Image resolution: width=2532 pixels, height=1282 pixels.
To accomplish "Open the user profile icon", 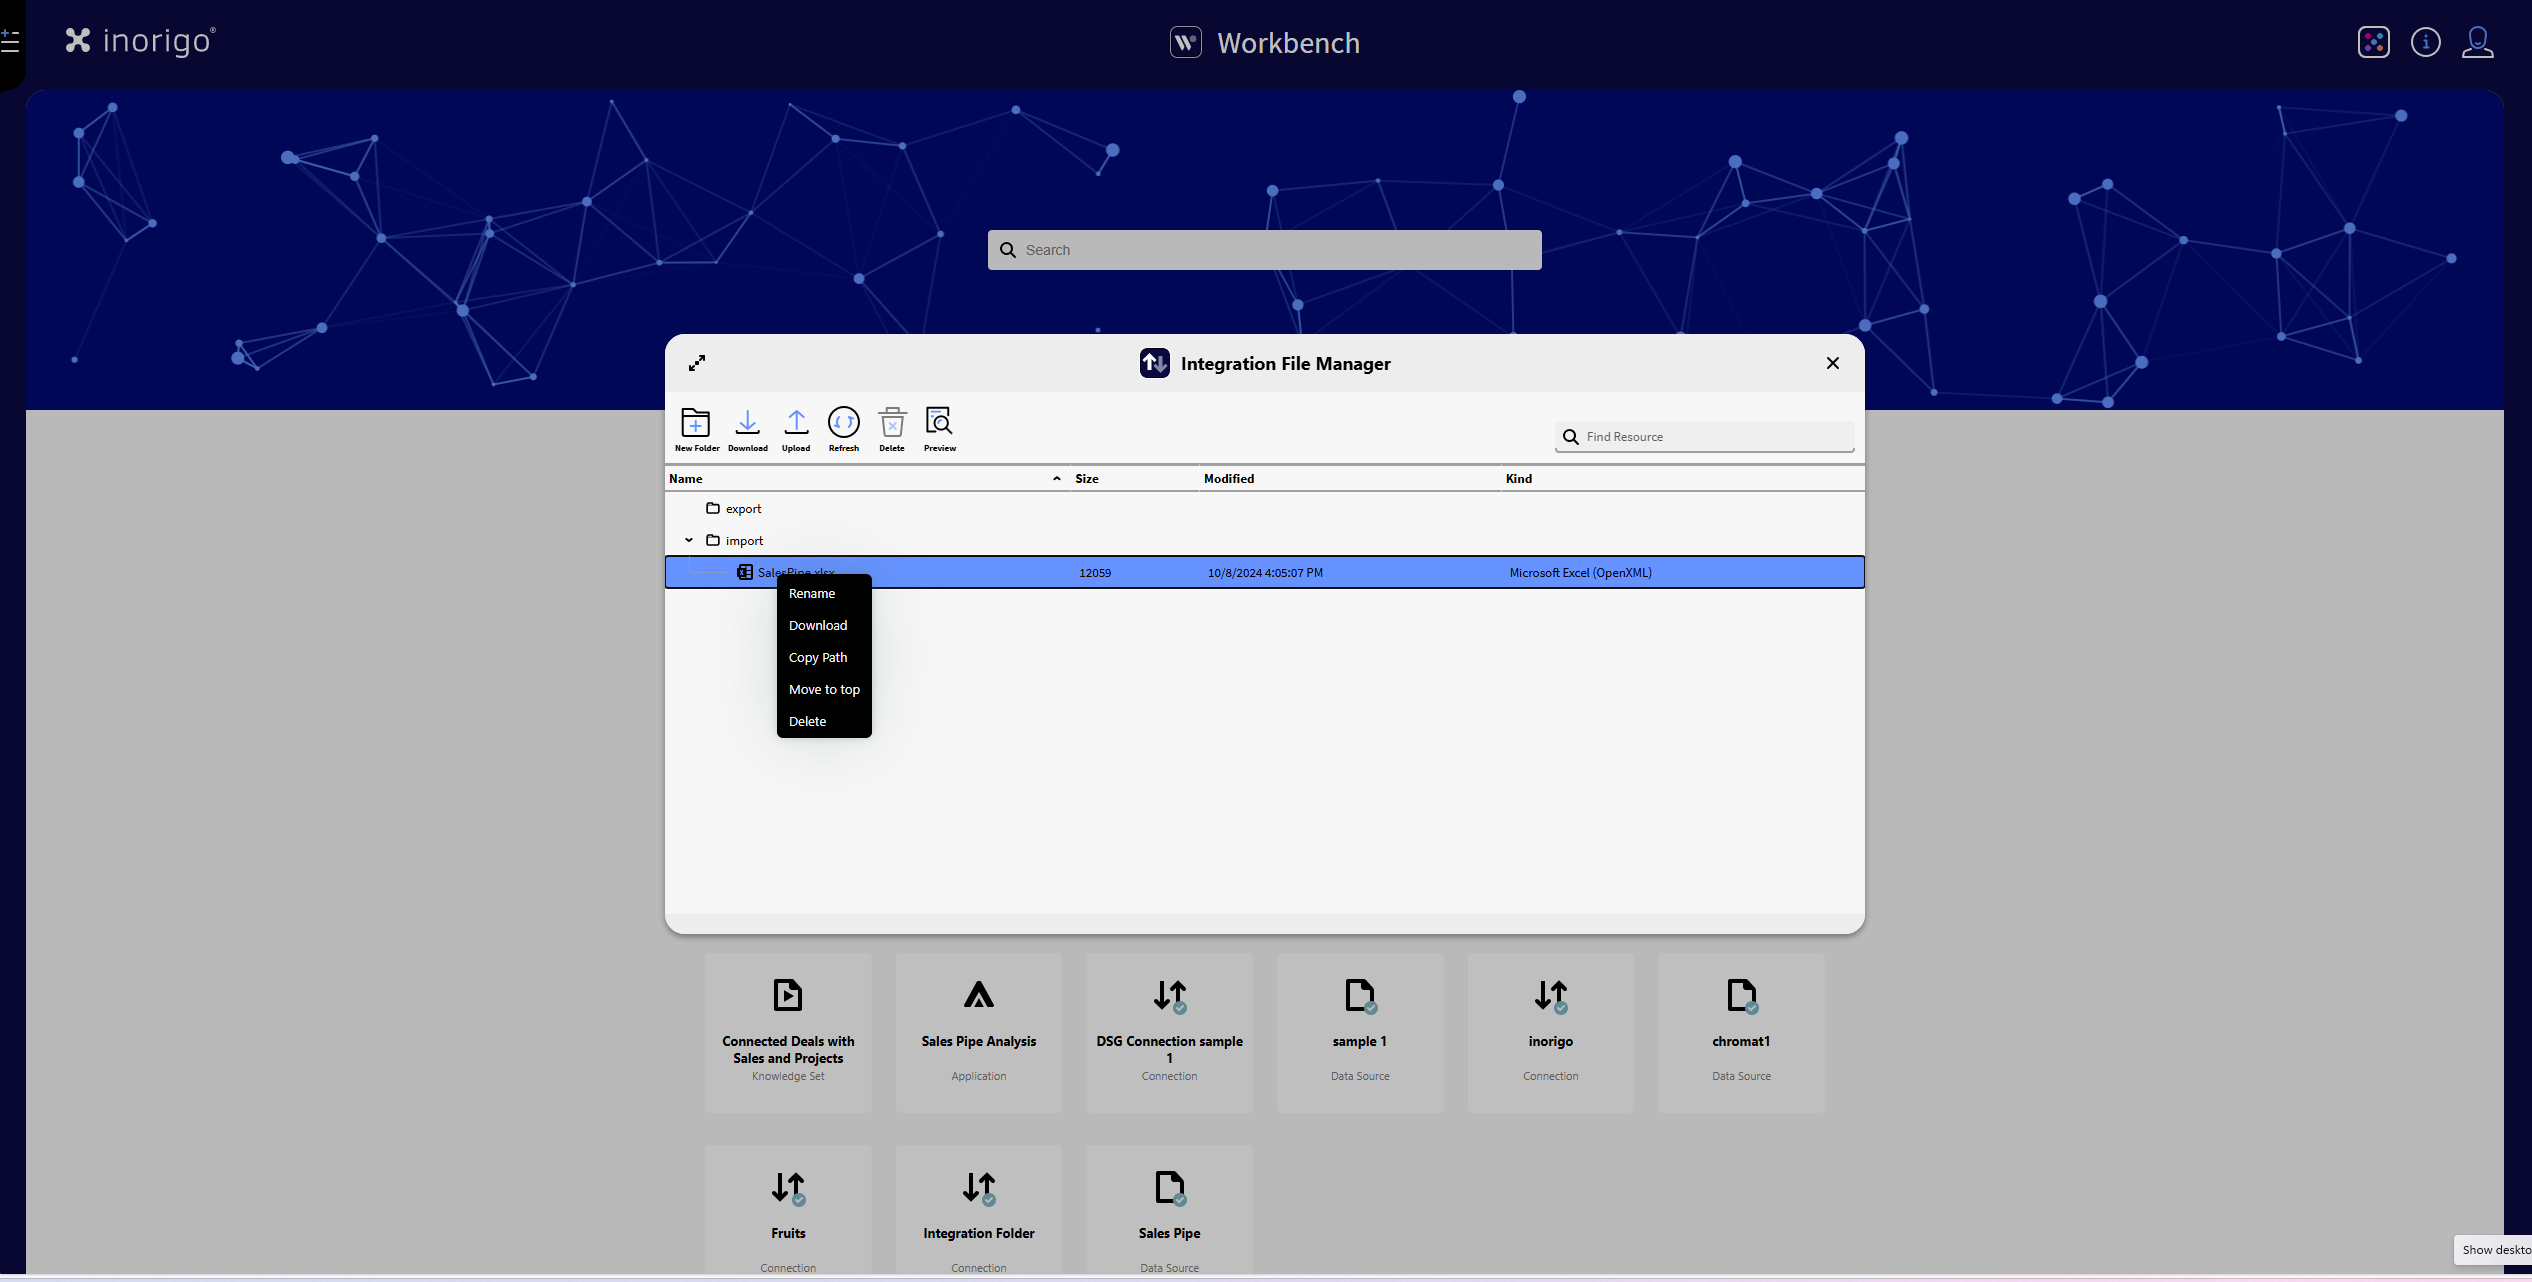I will tap(2477, 42).
